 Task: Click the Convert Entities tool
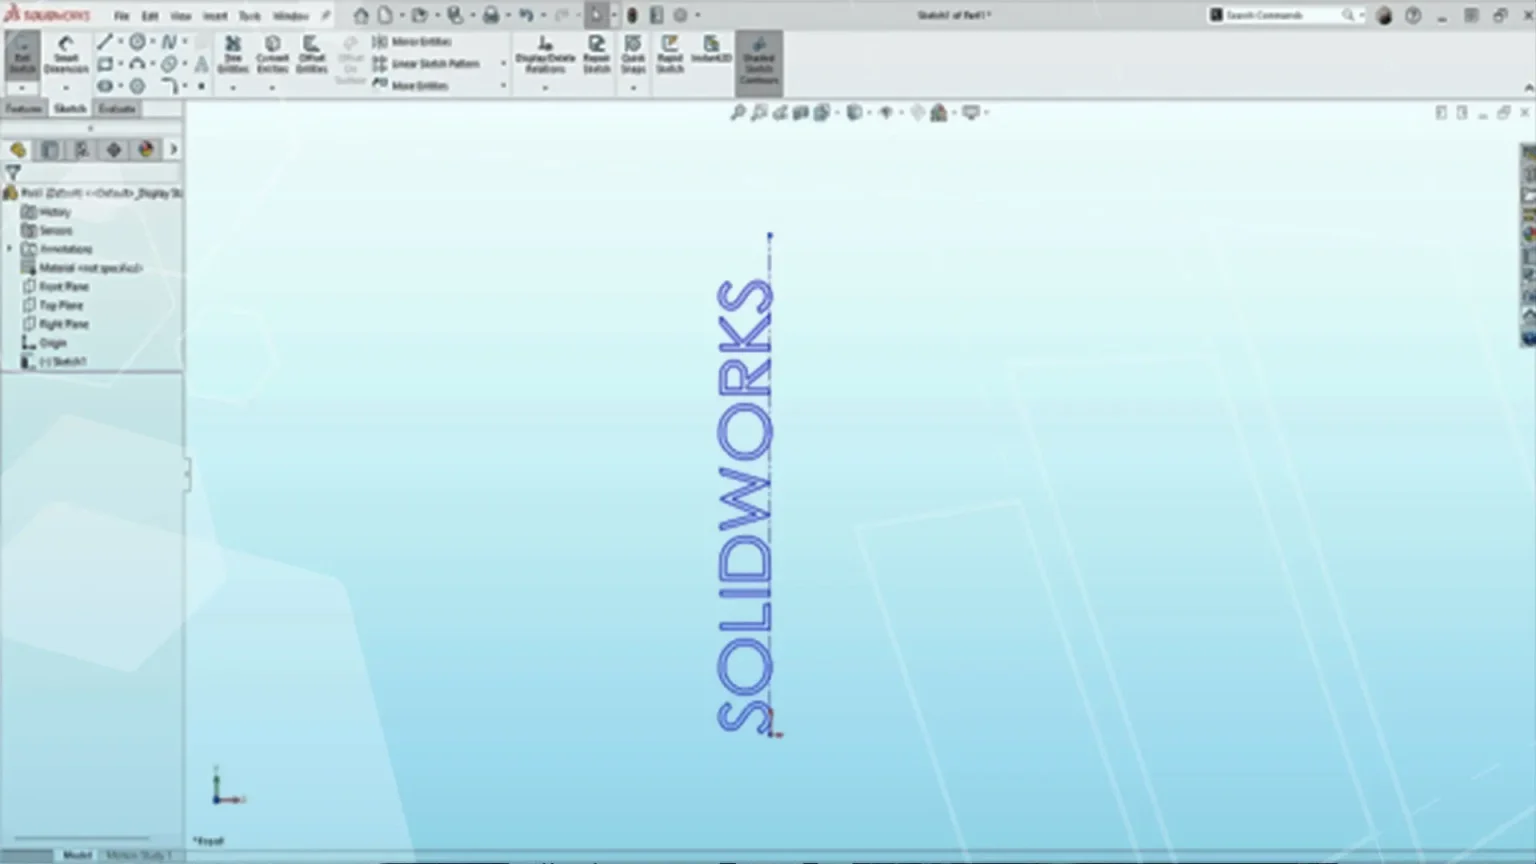click(272, 55)
